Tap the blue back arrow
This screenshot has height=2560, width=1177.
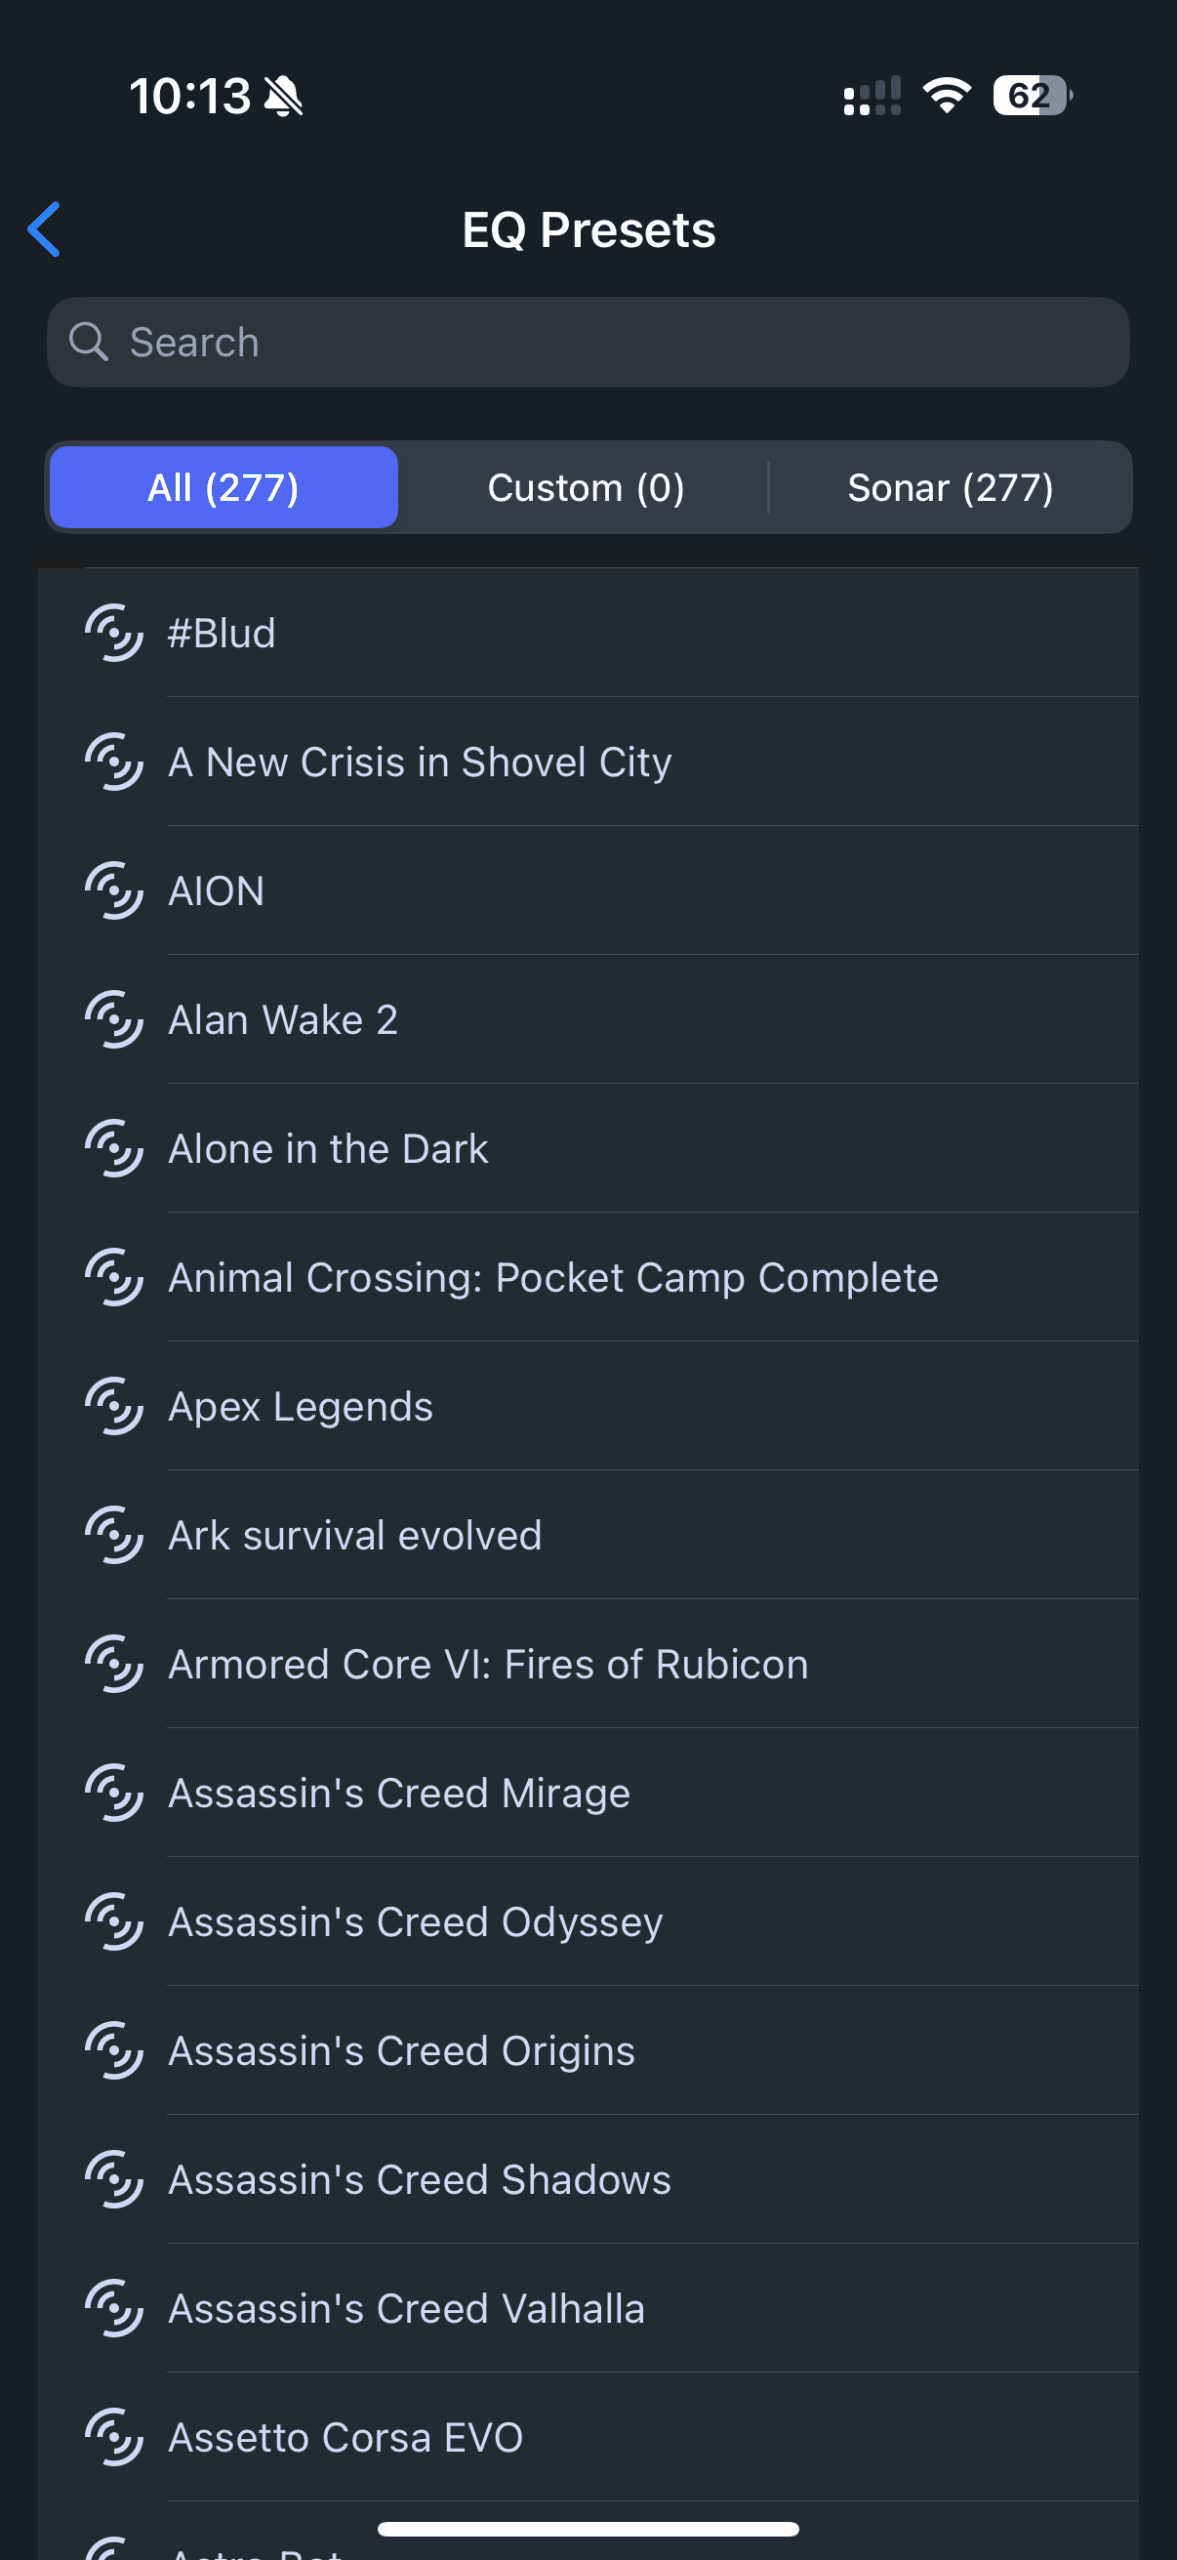(x=44, y=229)
